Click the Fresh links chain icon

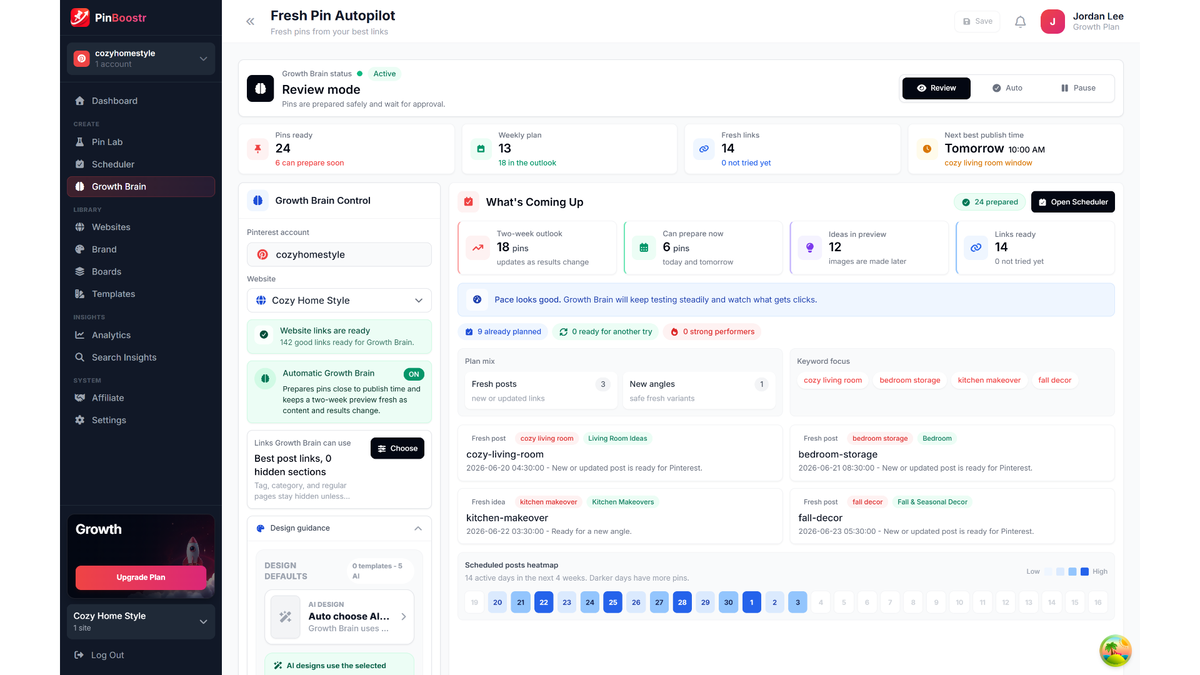[704, 148]
